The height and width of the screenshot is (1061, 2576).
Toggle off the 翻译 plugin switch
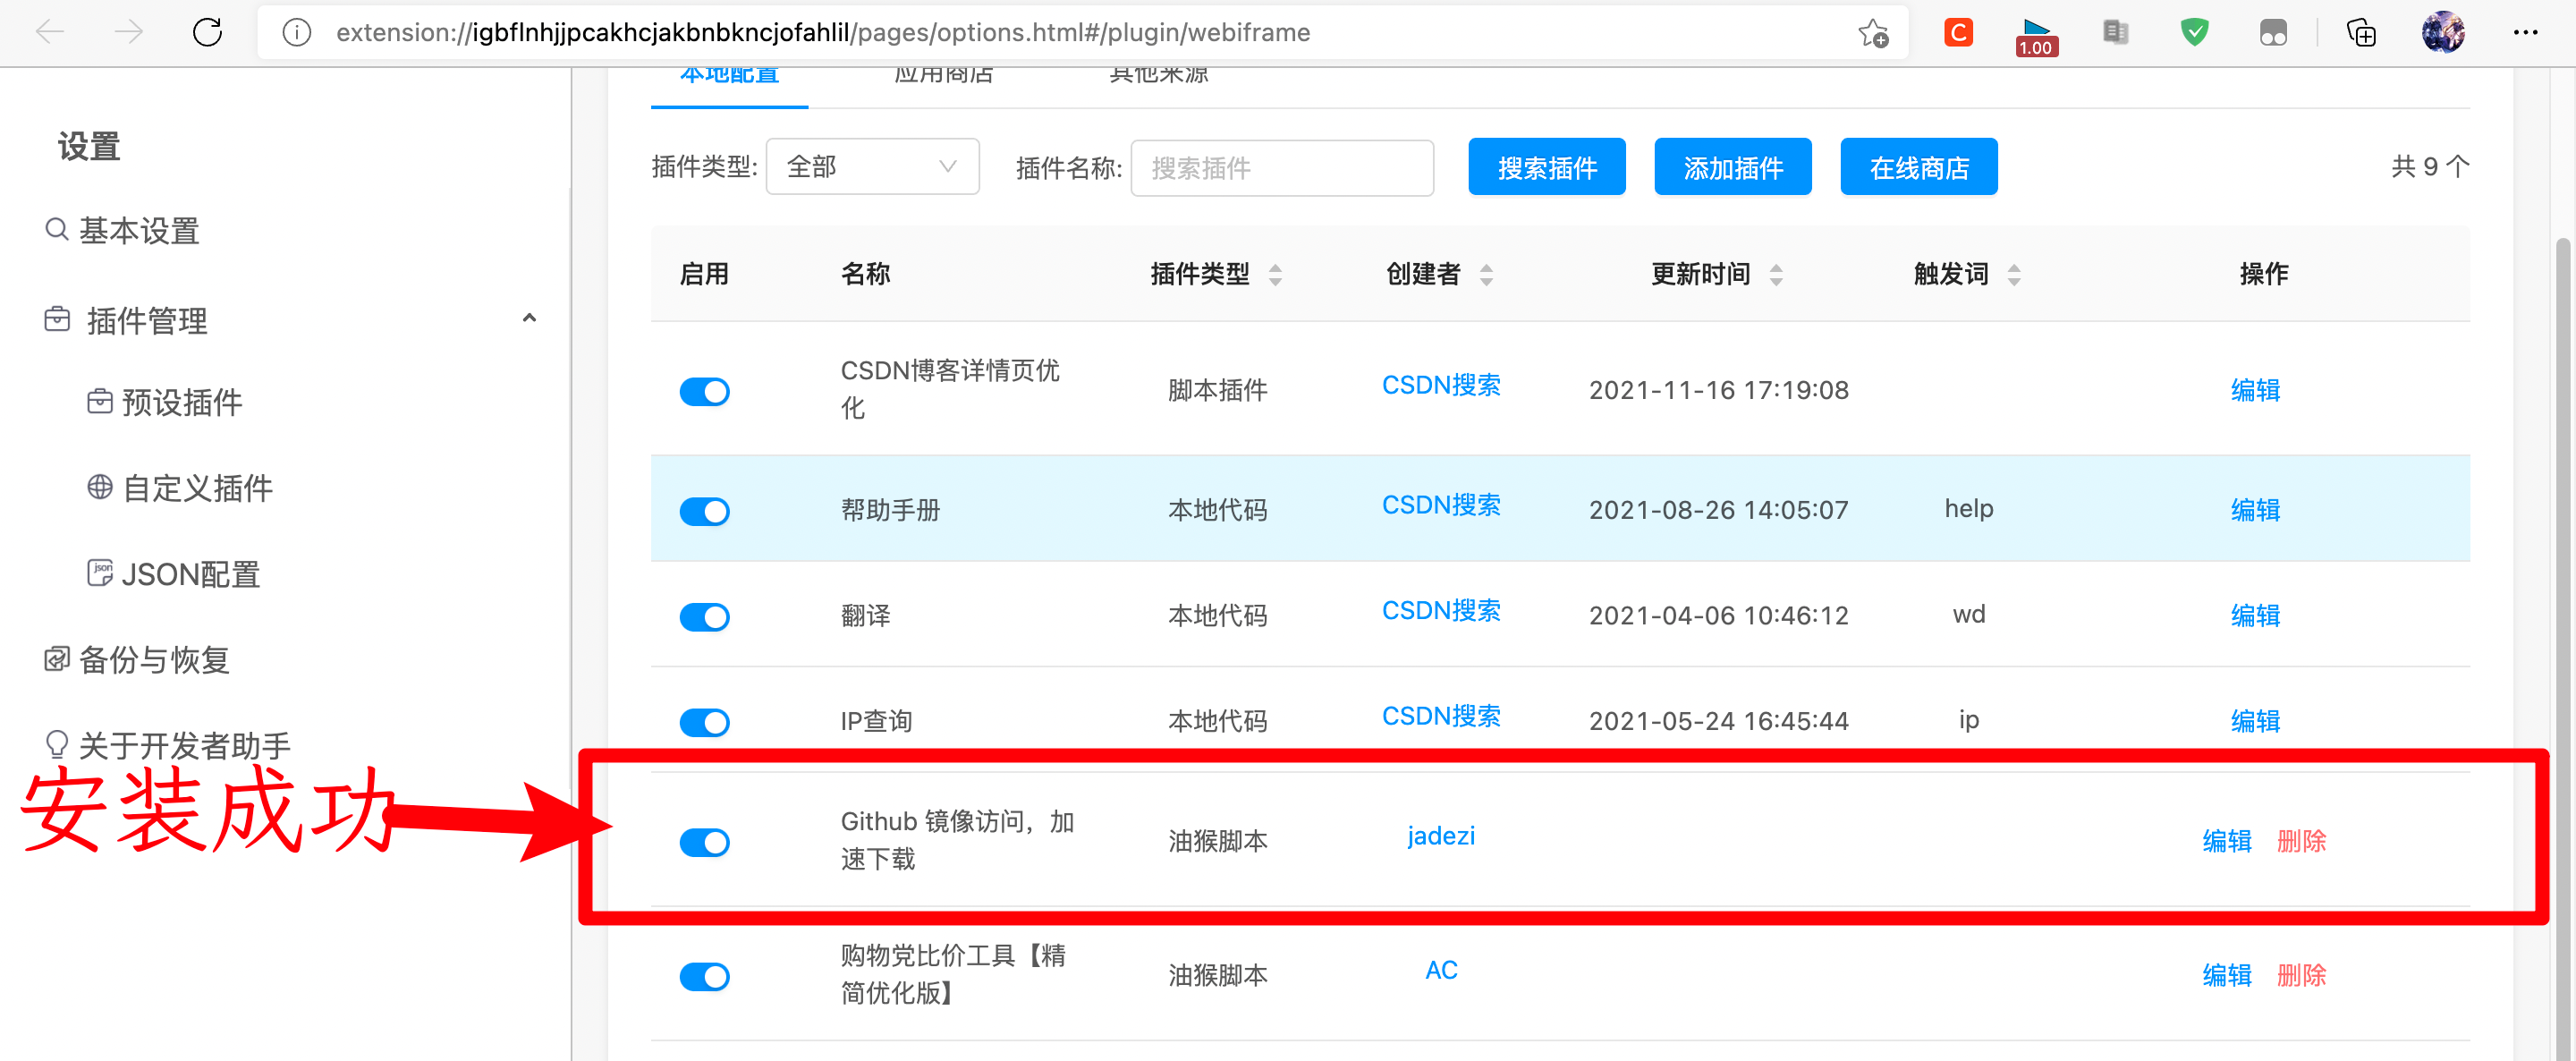click(x=704, y=616)
